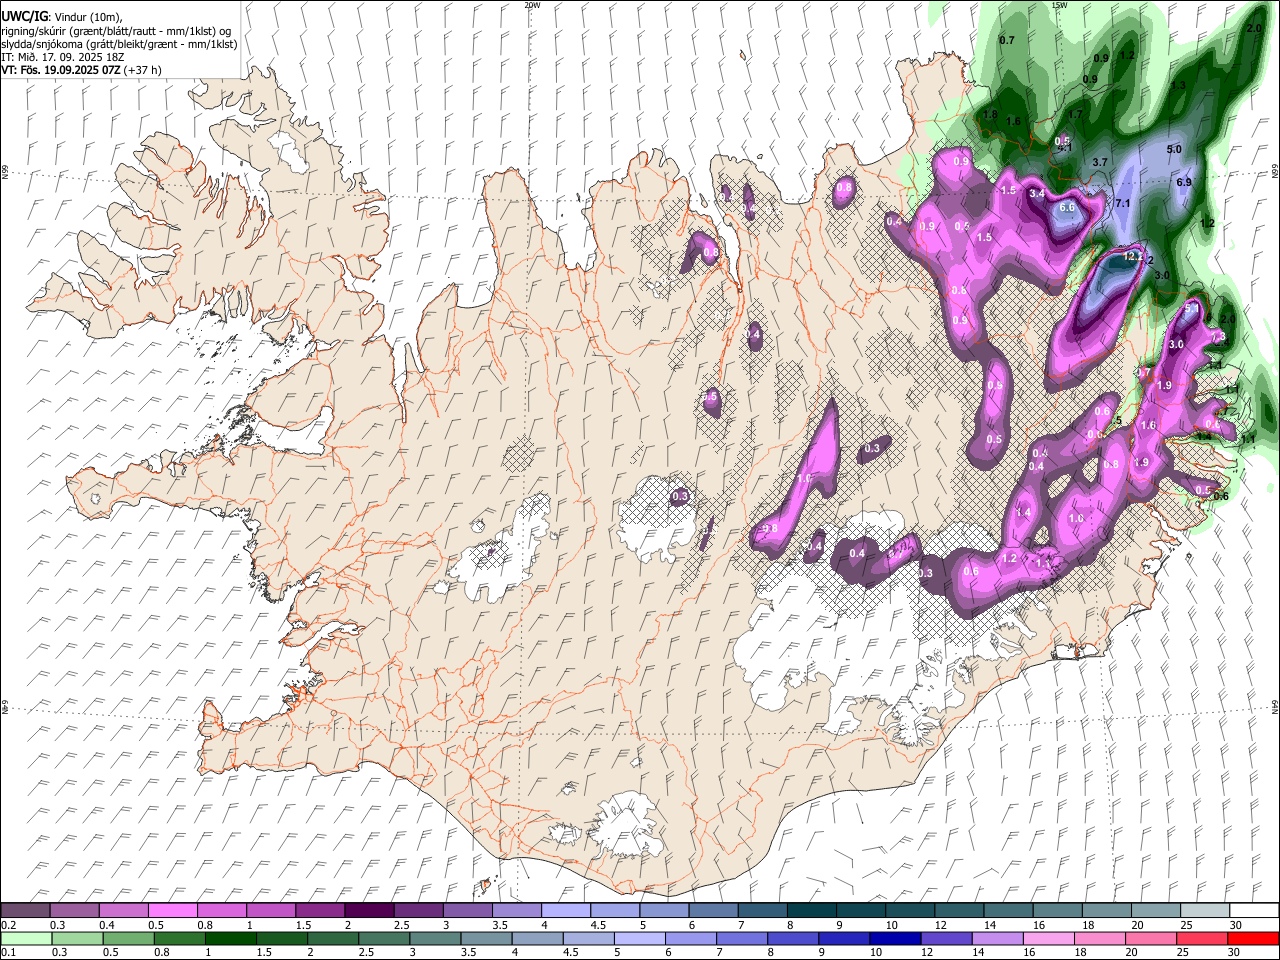Click the '20W' longitude label
The image size is (1280, 960).
[532, 5]
